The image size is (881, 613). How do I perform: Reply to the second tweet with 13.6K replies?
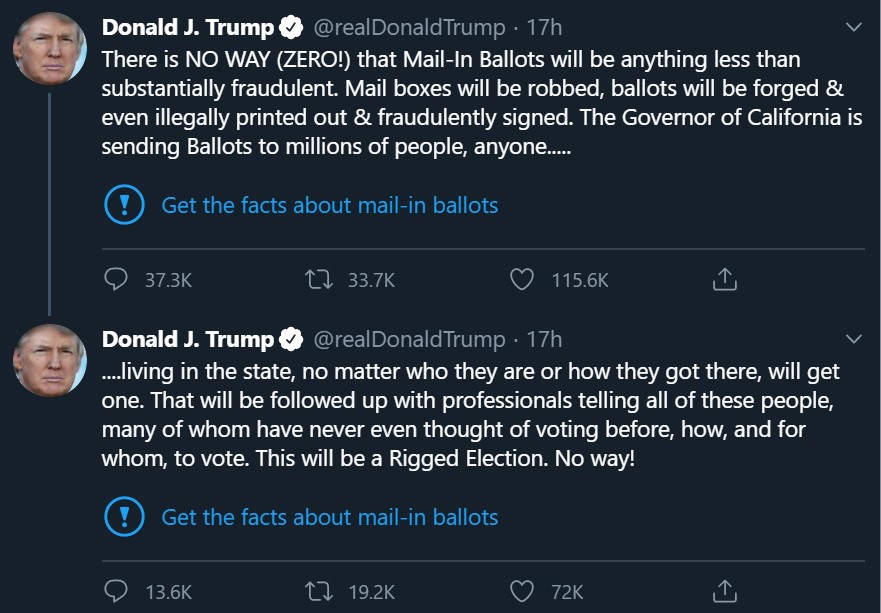(x=118, y=591)
